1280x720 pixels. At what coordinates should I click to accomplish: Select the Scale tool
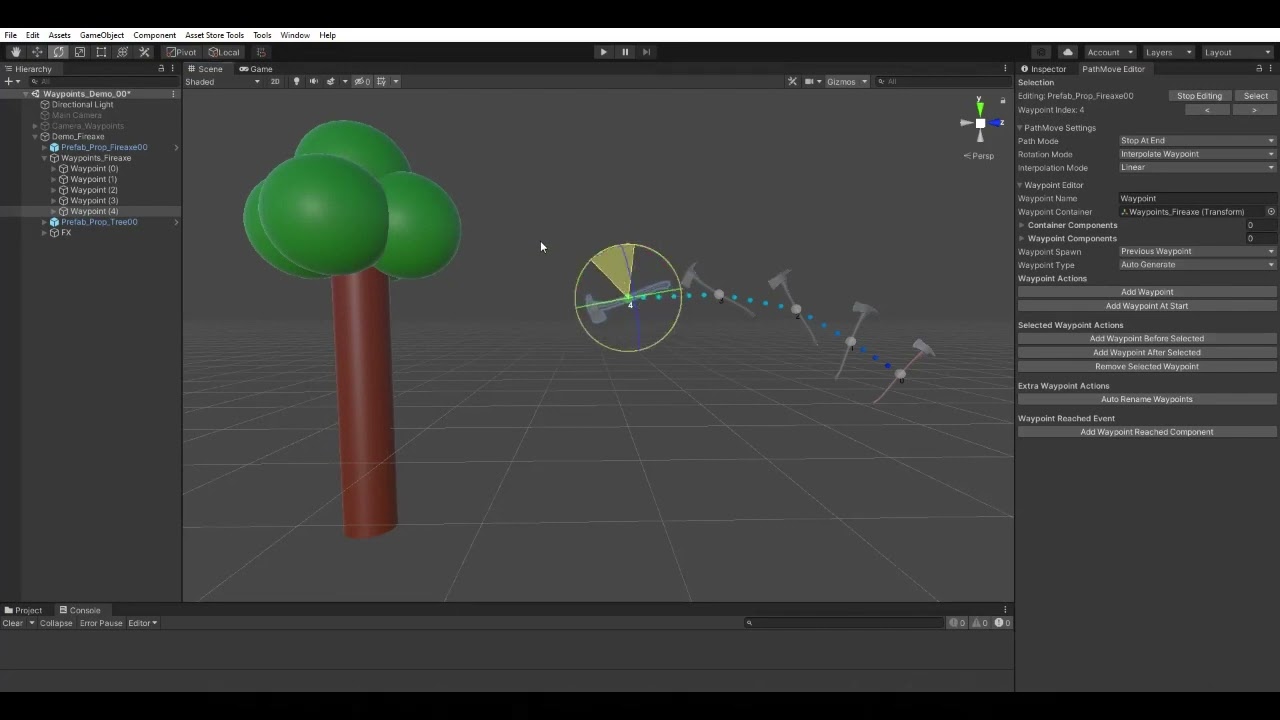pos(80,52)
